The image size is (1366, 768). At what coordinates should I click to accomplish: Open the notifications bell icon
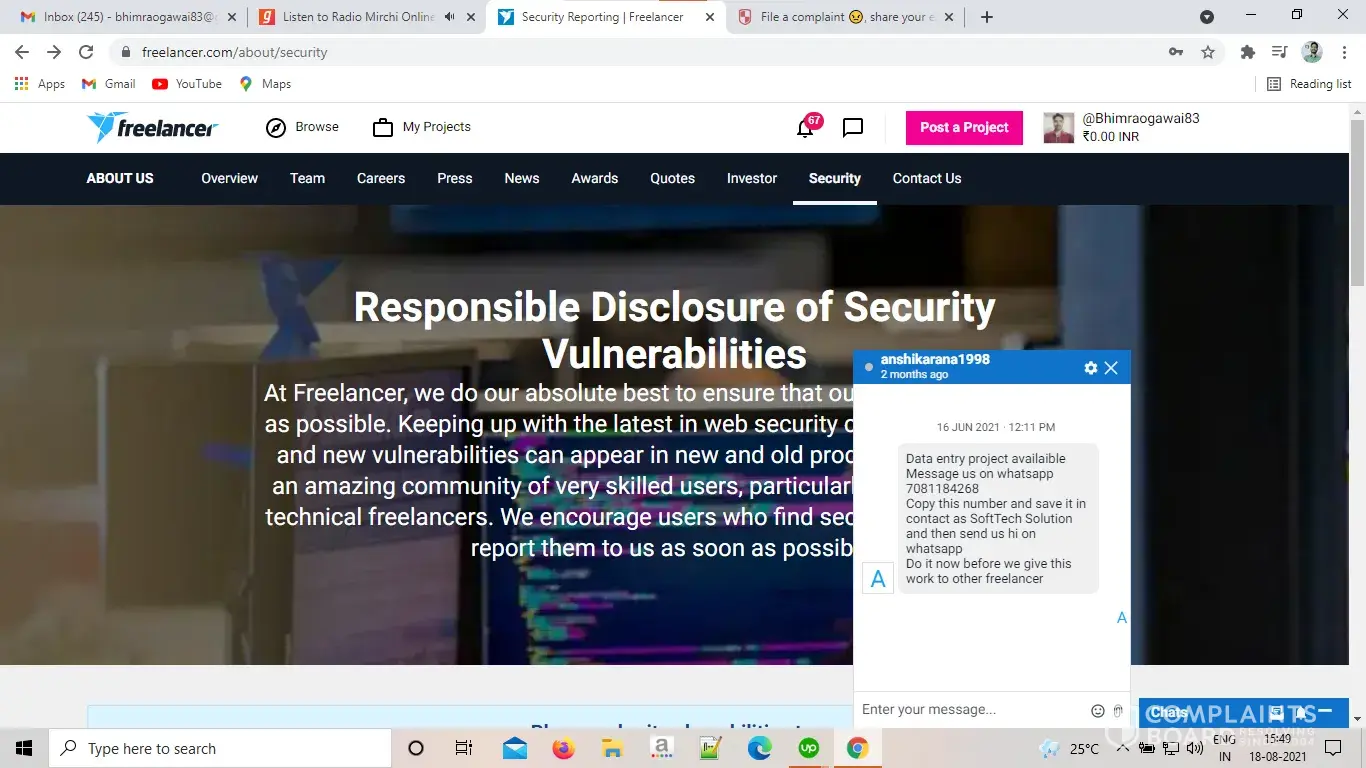pyautogui.click(x=806, y=128)
